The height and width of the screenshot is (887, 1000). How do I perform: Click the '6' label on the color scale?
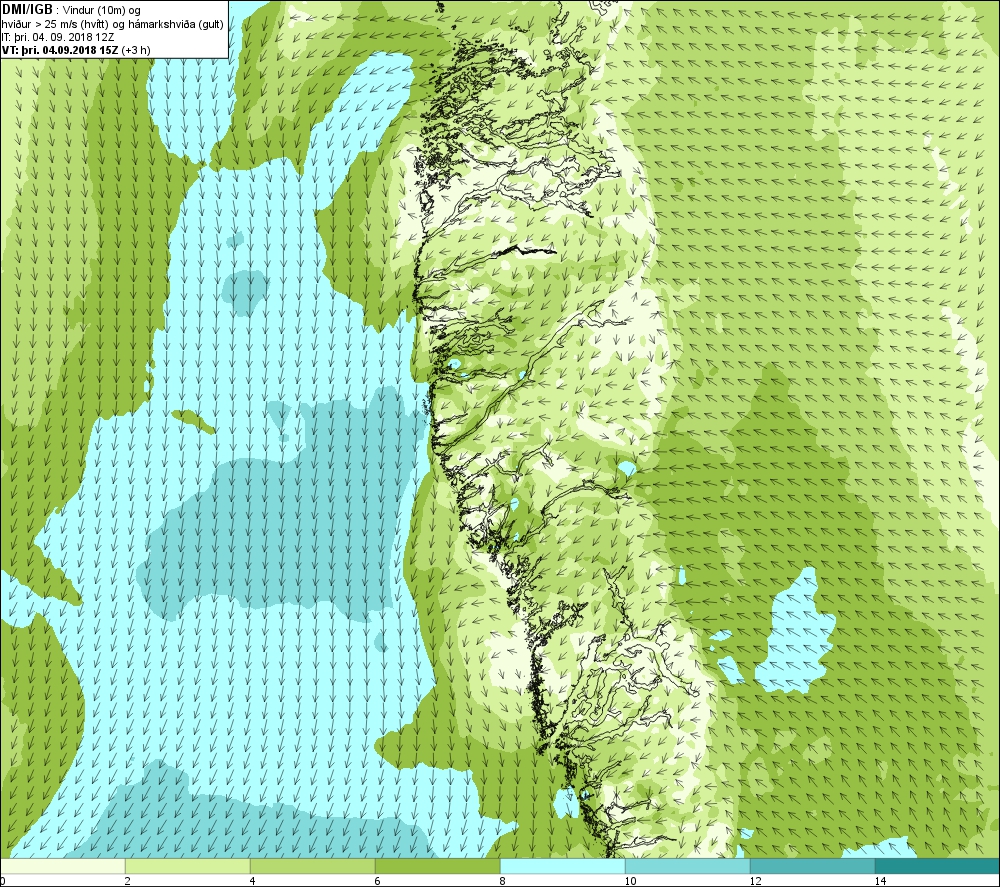coord(378,881)
